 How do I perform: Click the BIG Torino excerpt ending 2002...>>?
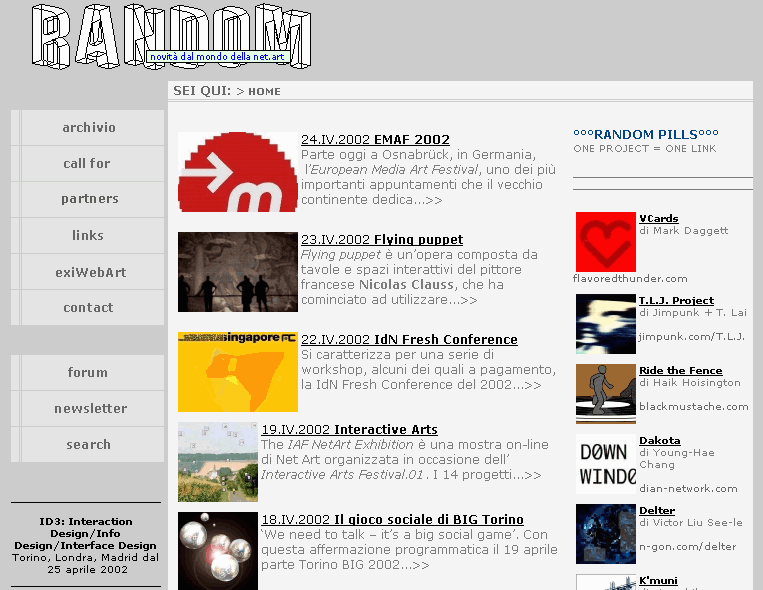(409, 550)
